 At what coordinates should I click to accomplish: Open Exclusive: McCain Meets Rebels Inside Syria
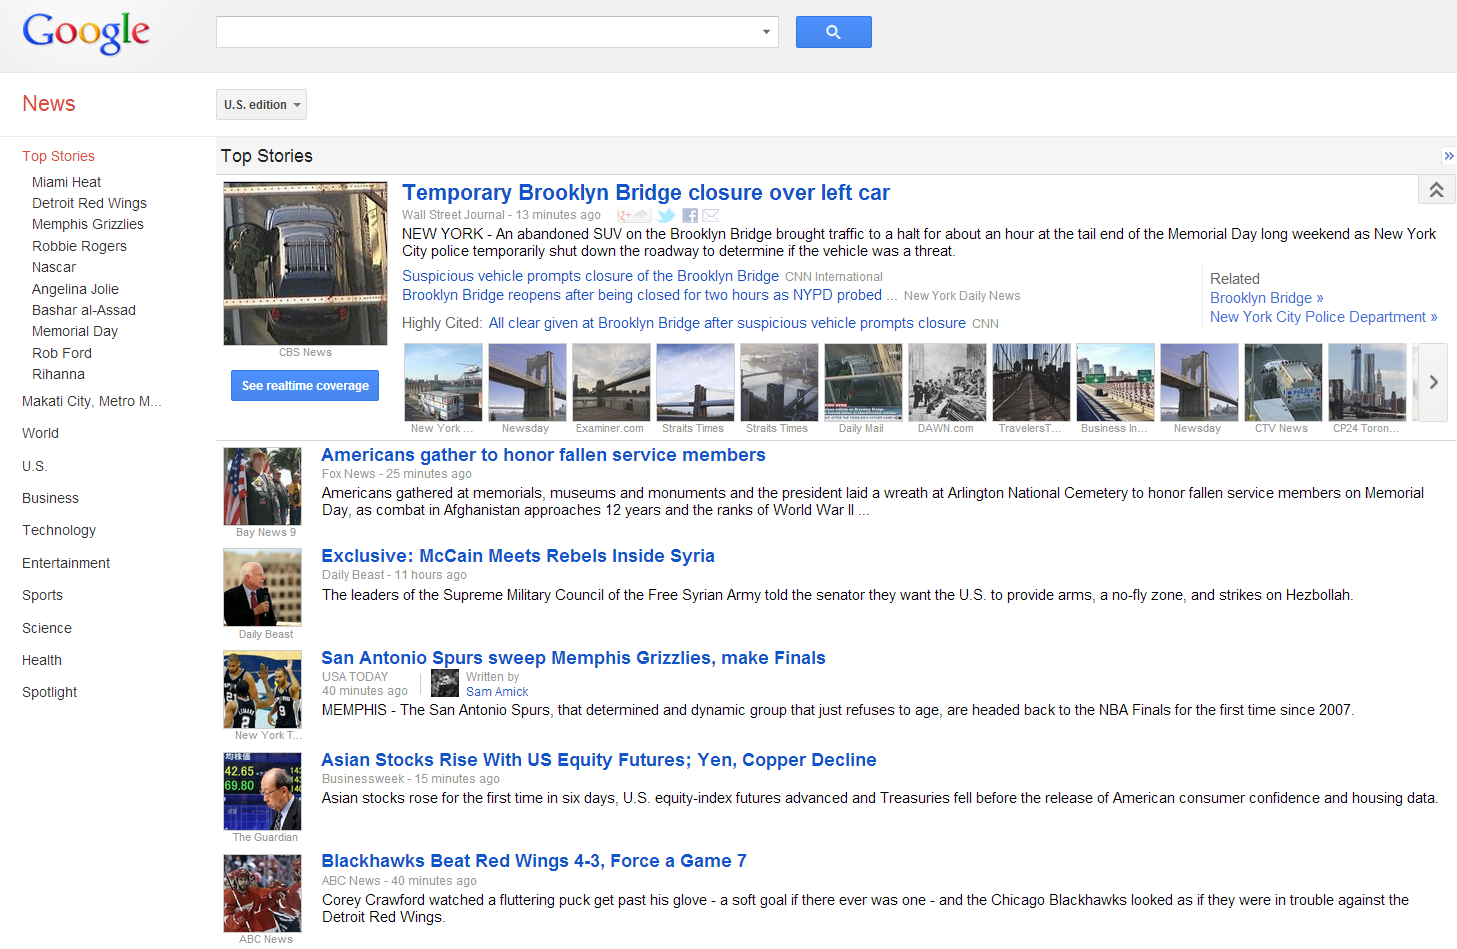click(x=518, y=556)
